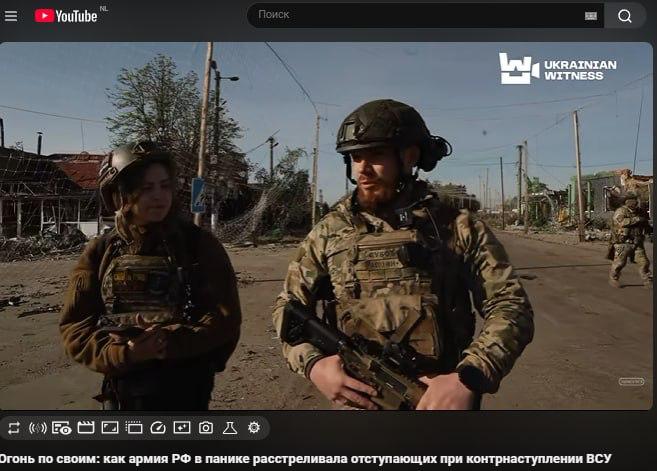Open the playback speed gauge icon
The image size is (657, 471).
[158, 428]
